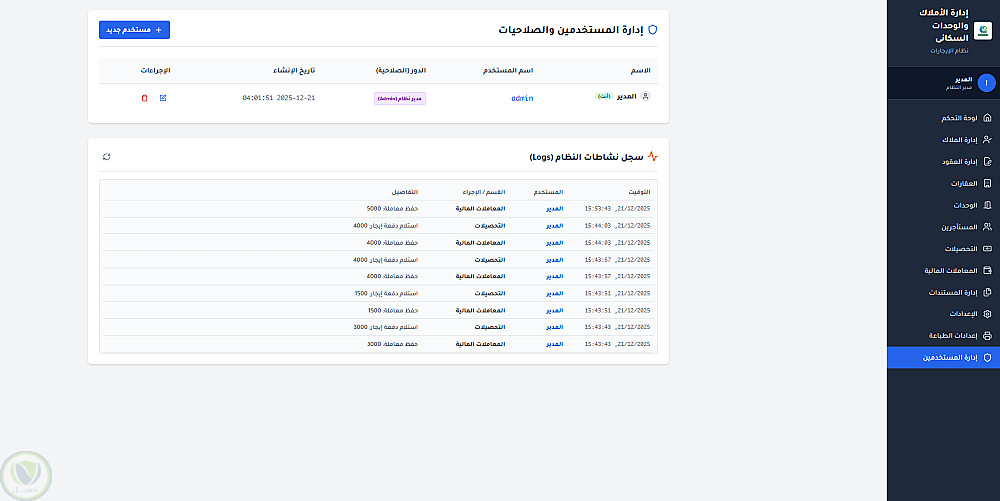Click the wallet icon beside المعاملات المالية

pyautogui.click(x=988, y=270)
